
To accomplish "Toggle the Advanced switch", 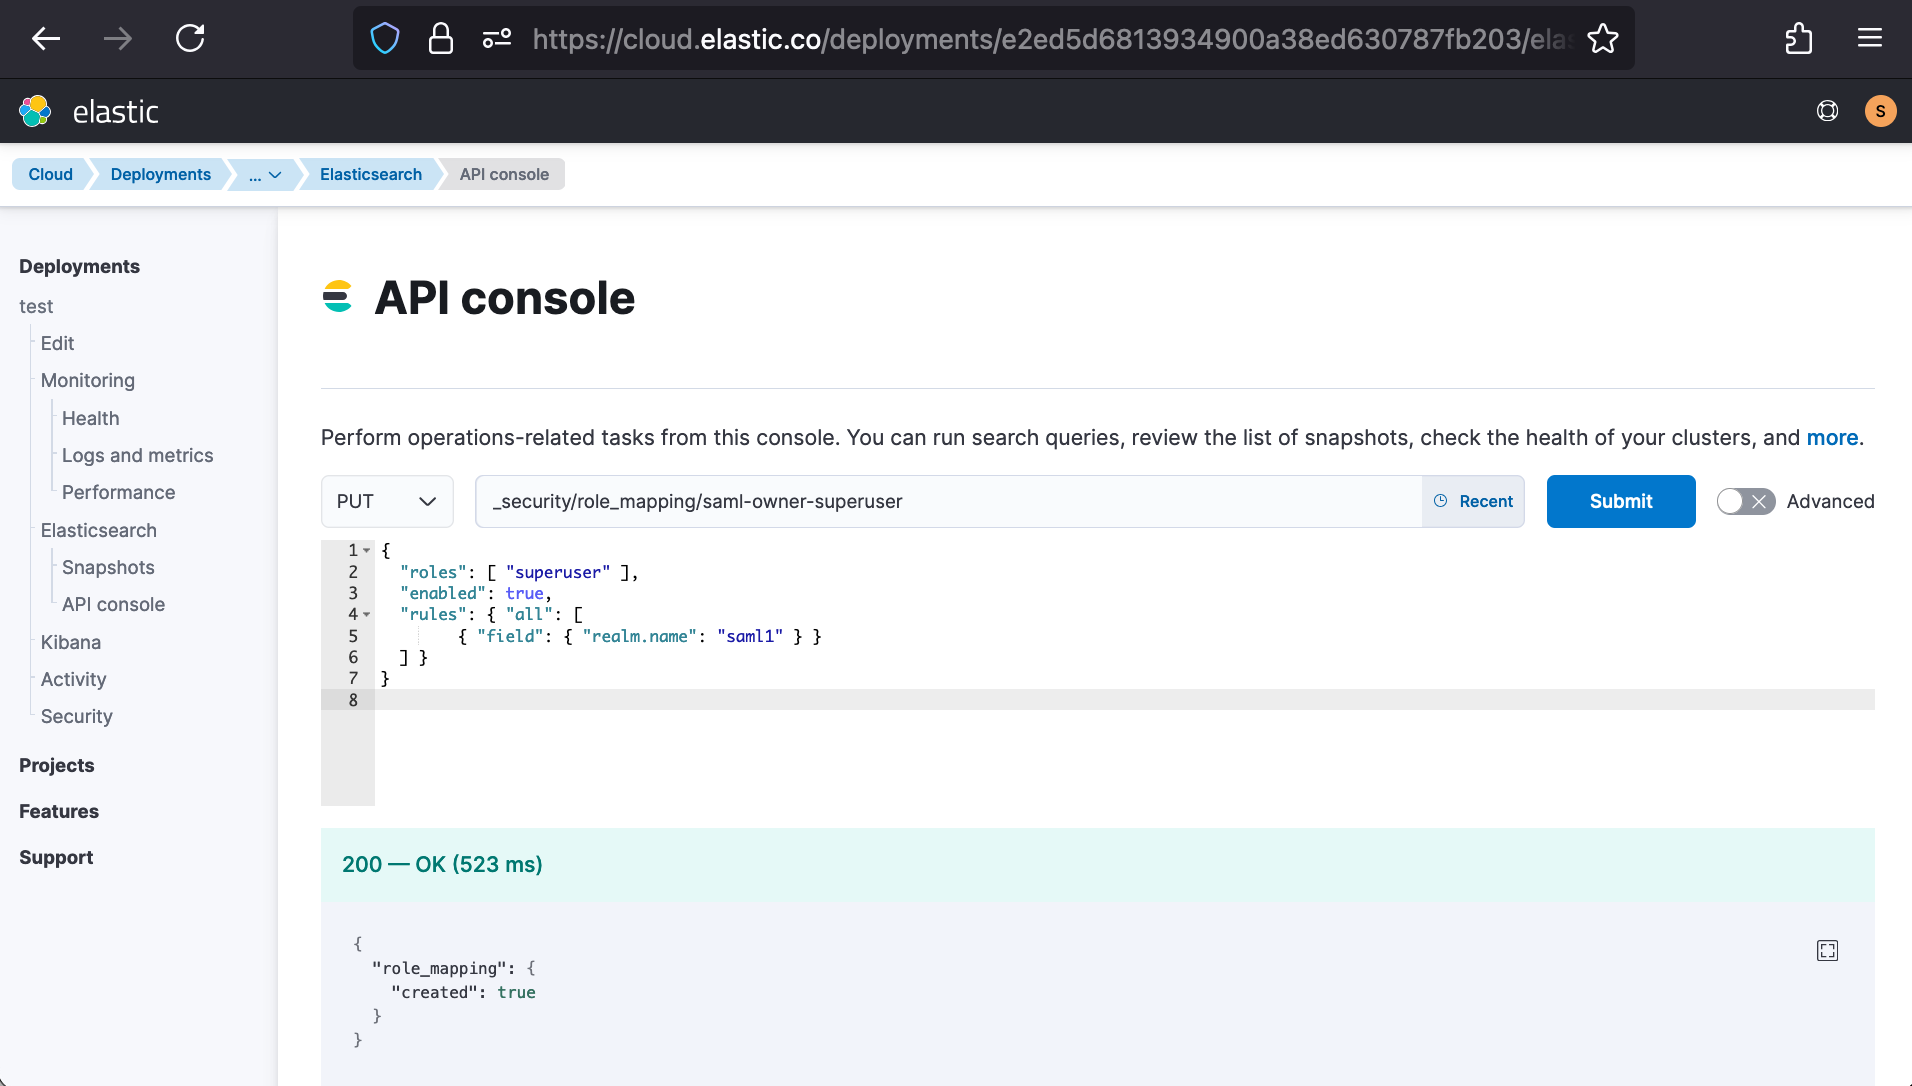I will 1745,501.
